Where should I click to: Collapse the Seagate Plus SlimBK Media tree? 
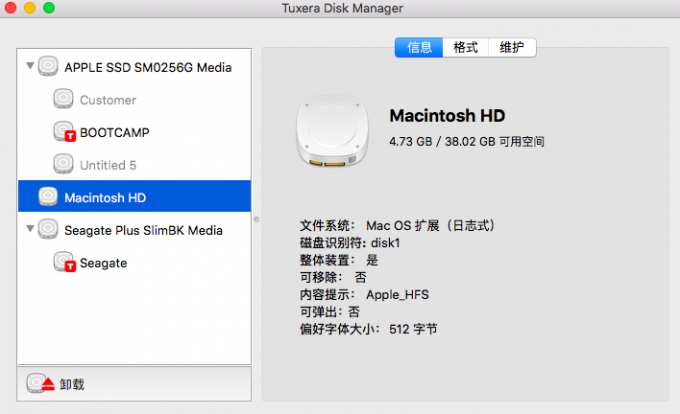(x=30, y=228)
